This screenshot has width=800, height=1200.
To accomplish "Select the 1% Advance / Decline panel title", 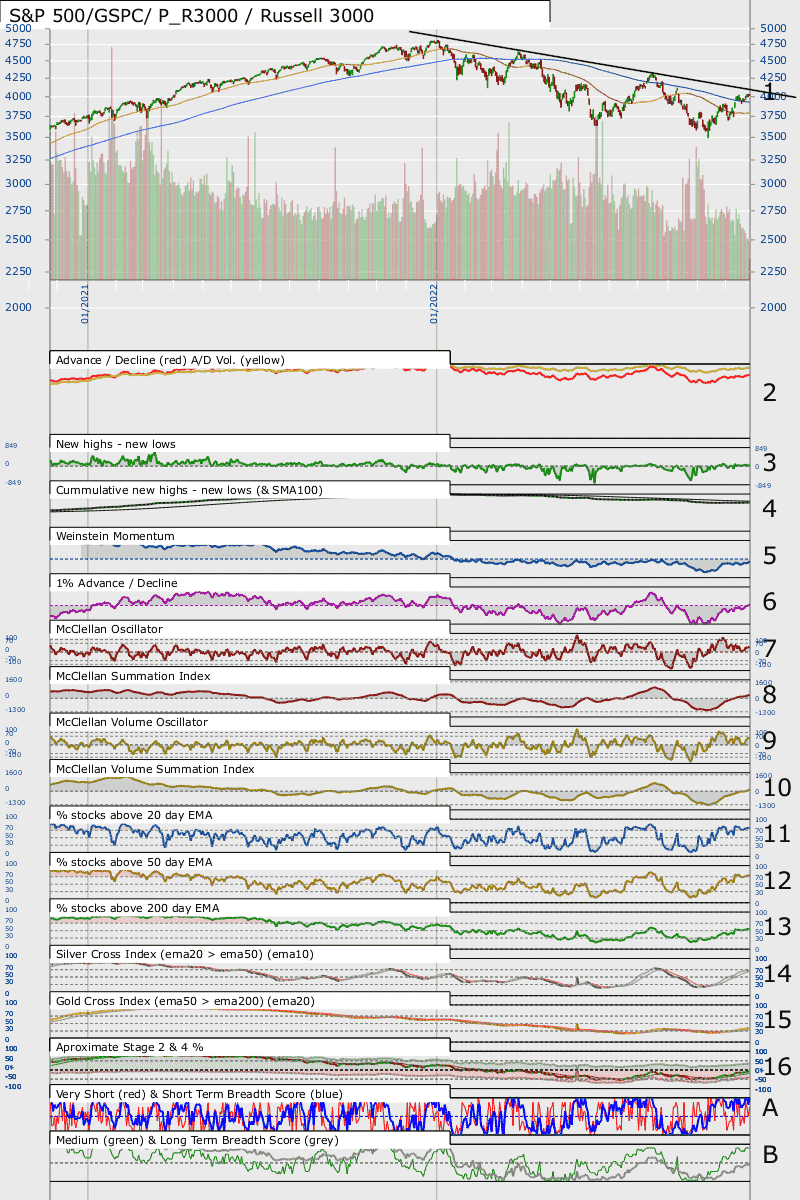I will pos(117,582).
